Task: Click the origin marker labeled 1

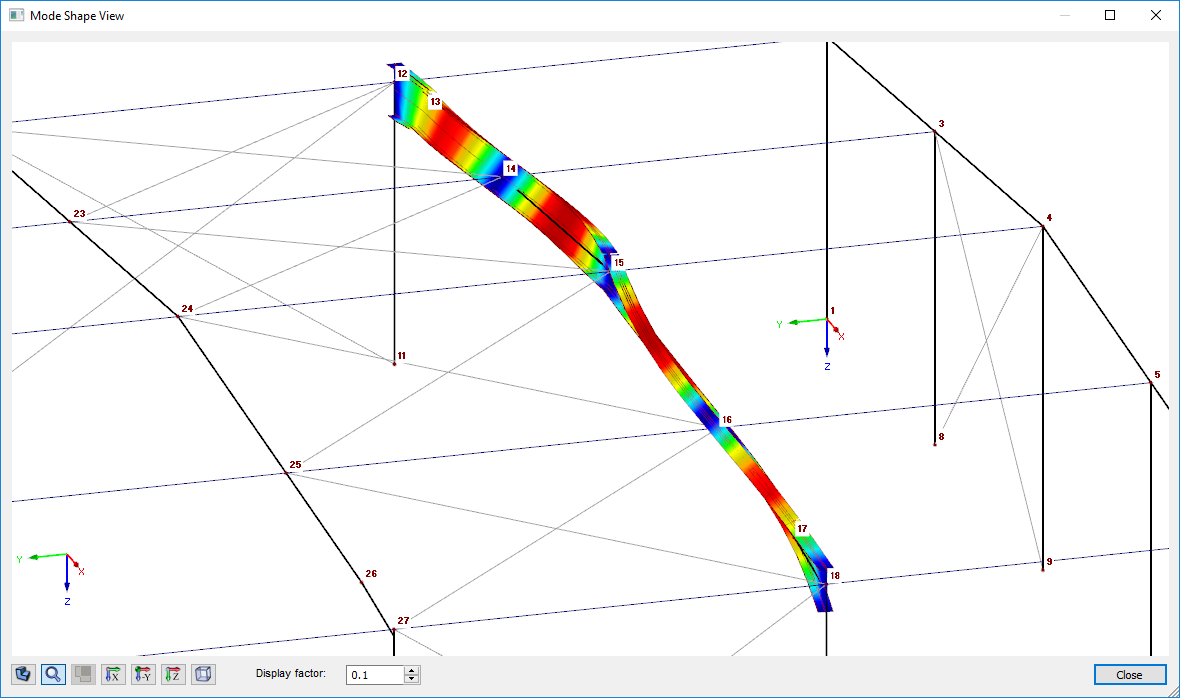Action: (x=833, y=310)
